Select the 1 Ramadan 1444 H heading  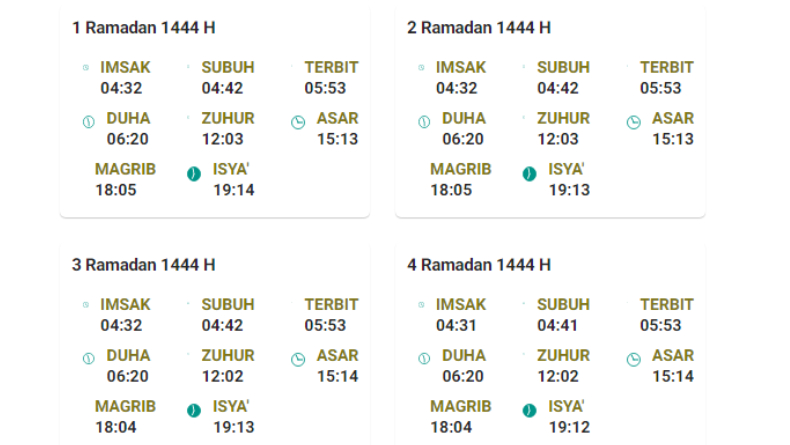pyautogui.click(x=144, y=28)
